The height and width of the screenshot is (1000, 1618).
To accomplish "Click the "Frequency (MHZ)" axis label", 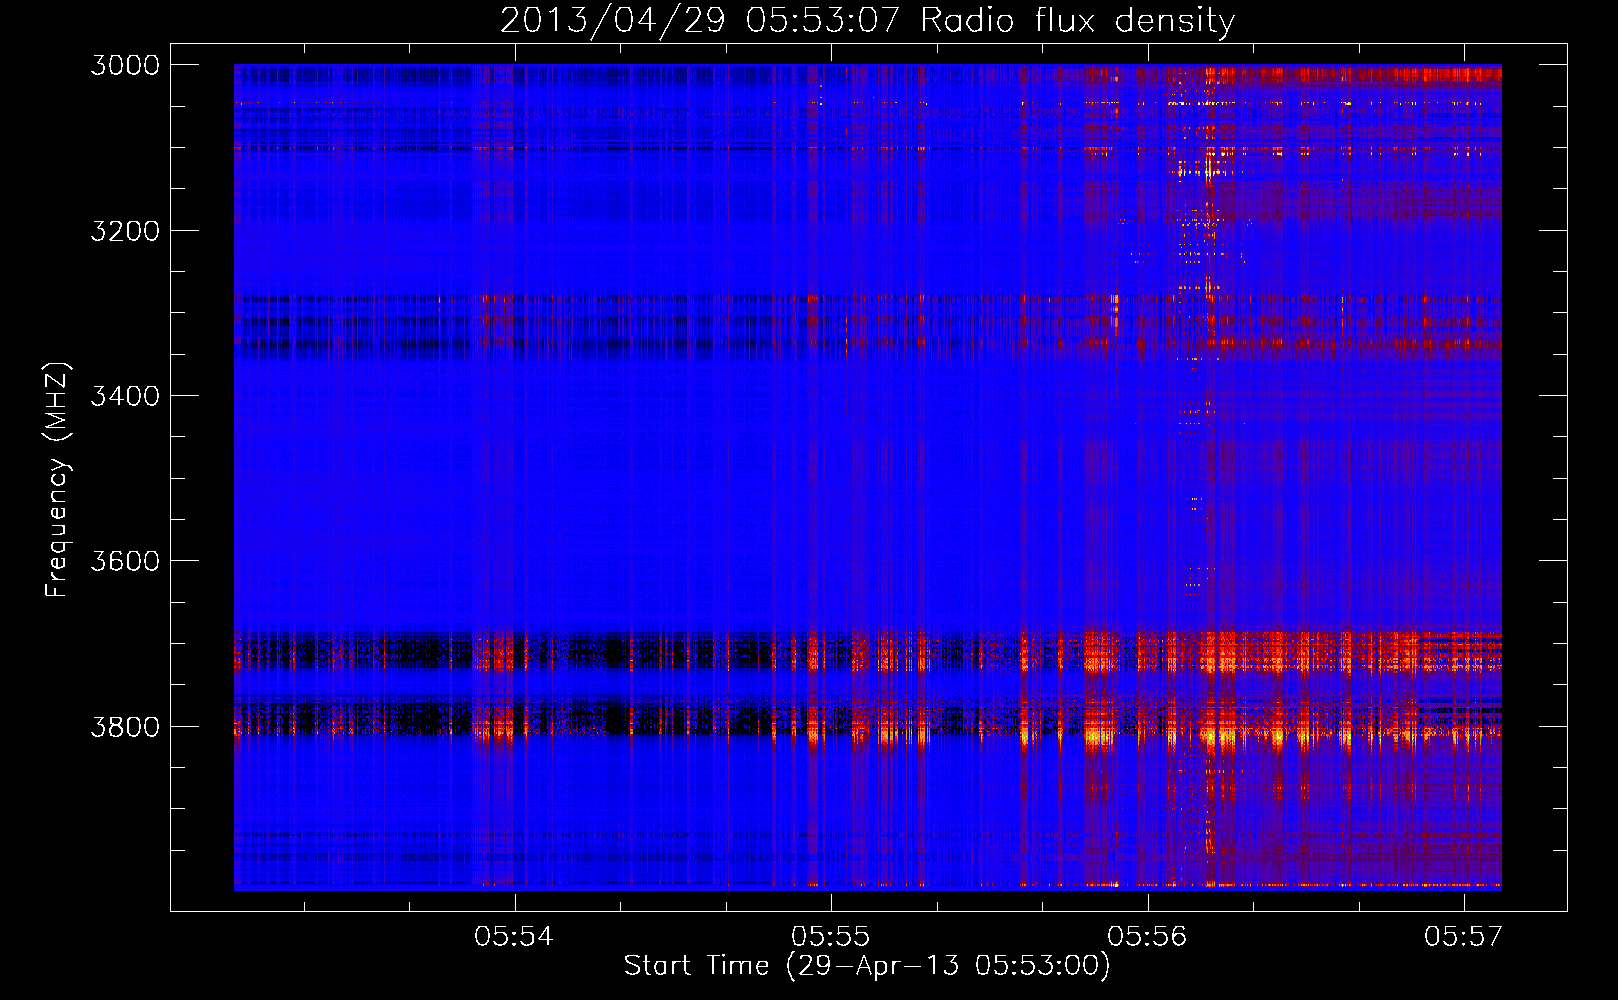I will click(57, 480).
